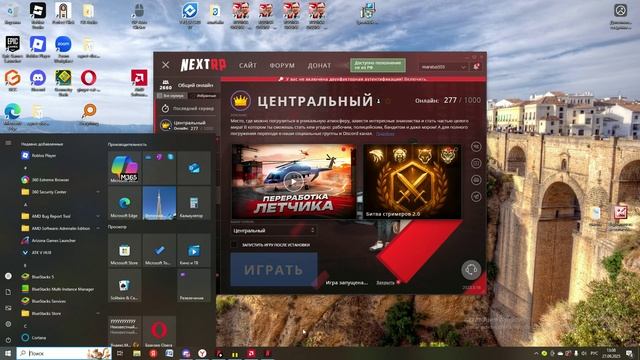Image resolution: width=640 pixels, height=360 pixels.
Task: Click the notifications bell icon in launcher header
Action: [x=476, y=67]
